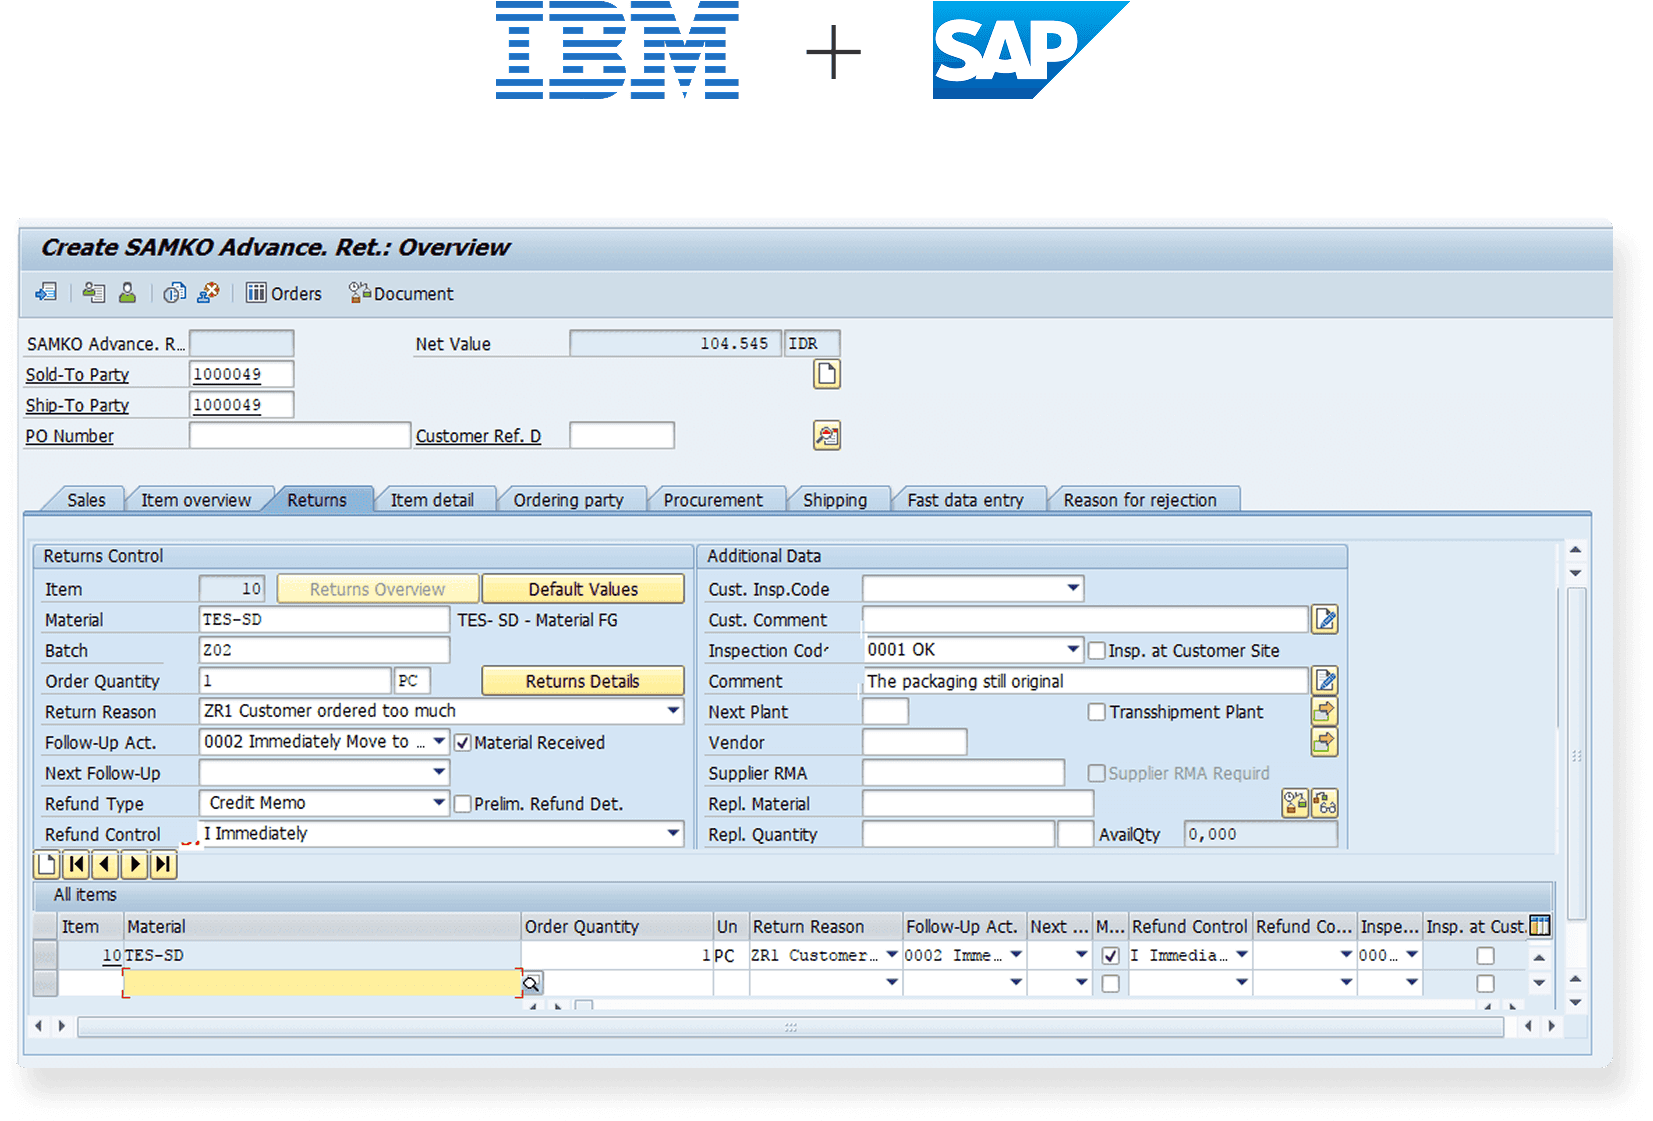Check Insp. at Customer Site
The width and height of the screenshot is (1653, 1121).
(1097, 651)
